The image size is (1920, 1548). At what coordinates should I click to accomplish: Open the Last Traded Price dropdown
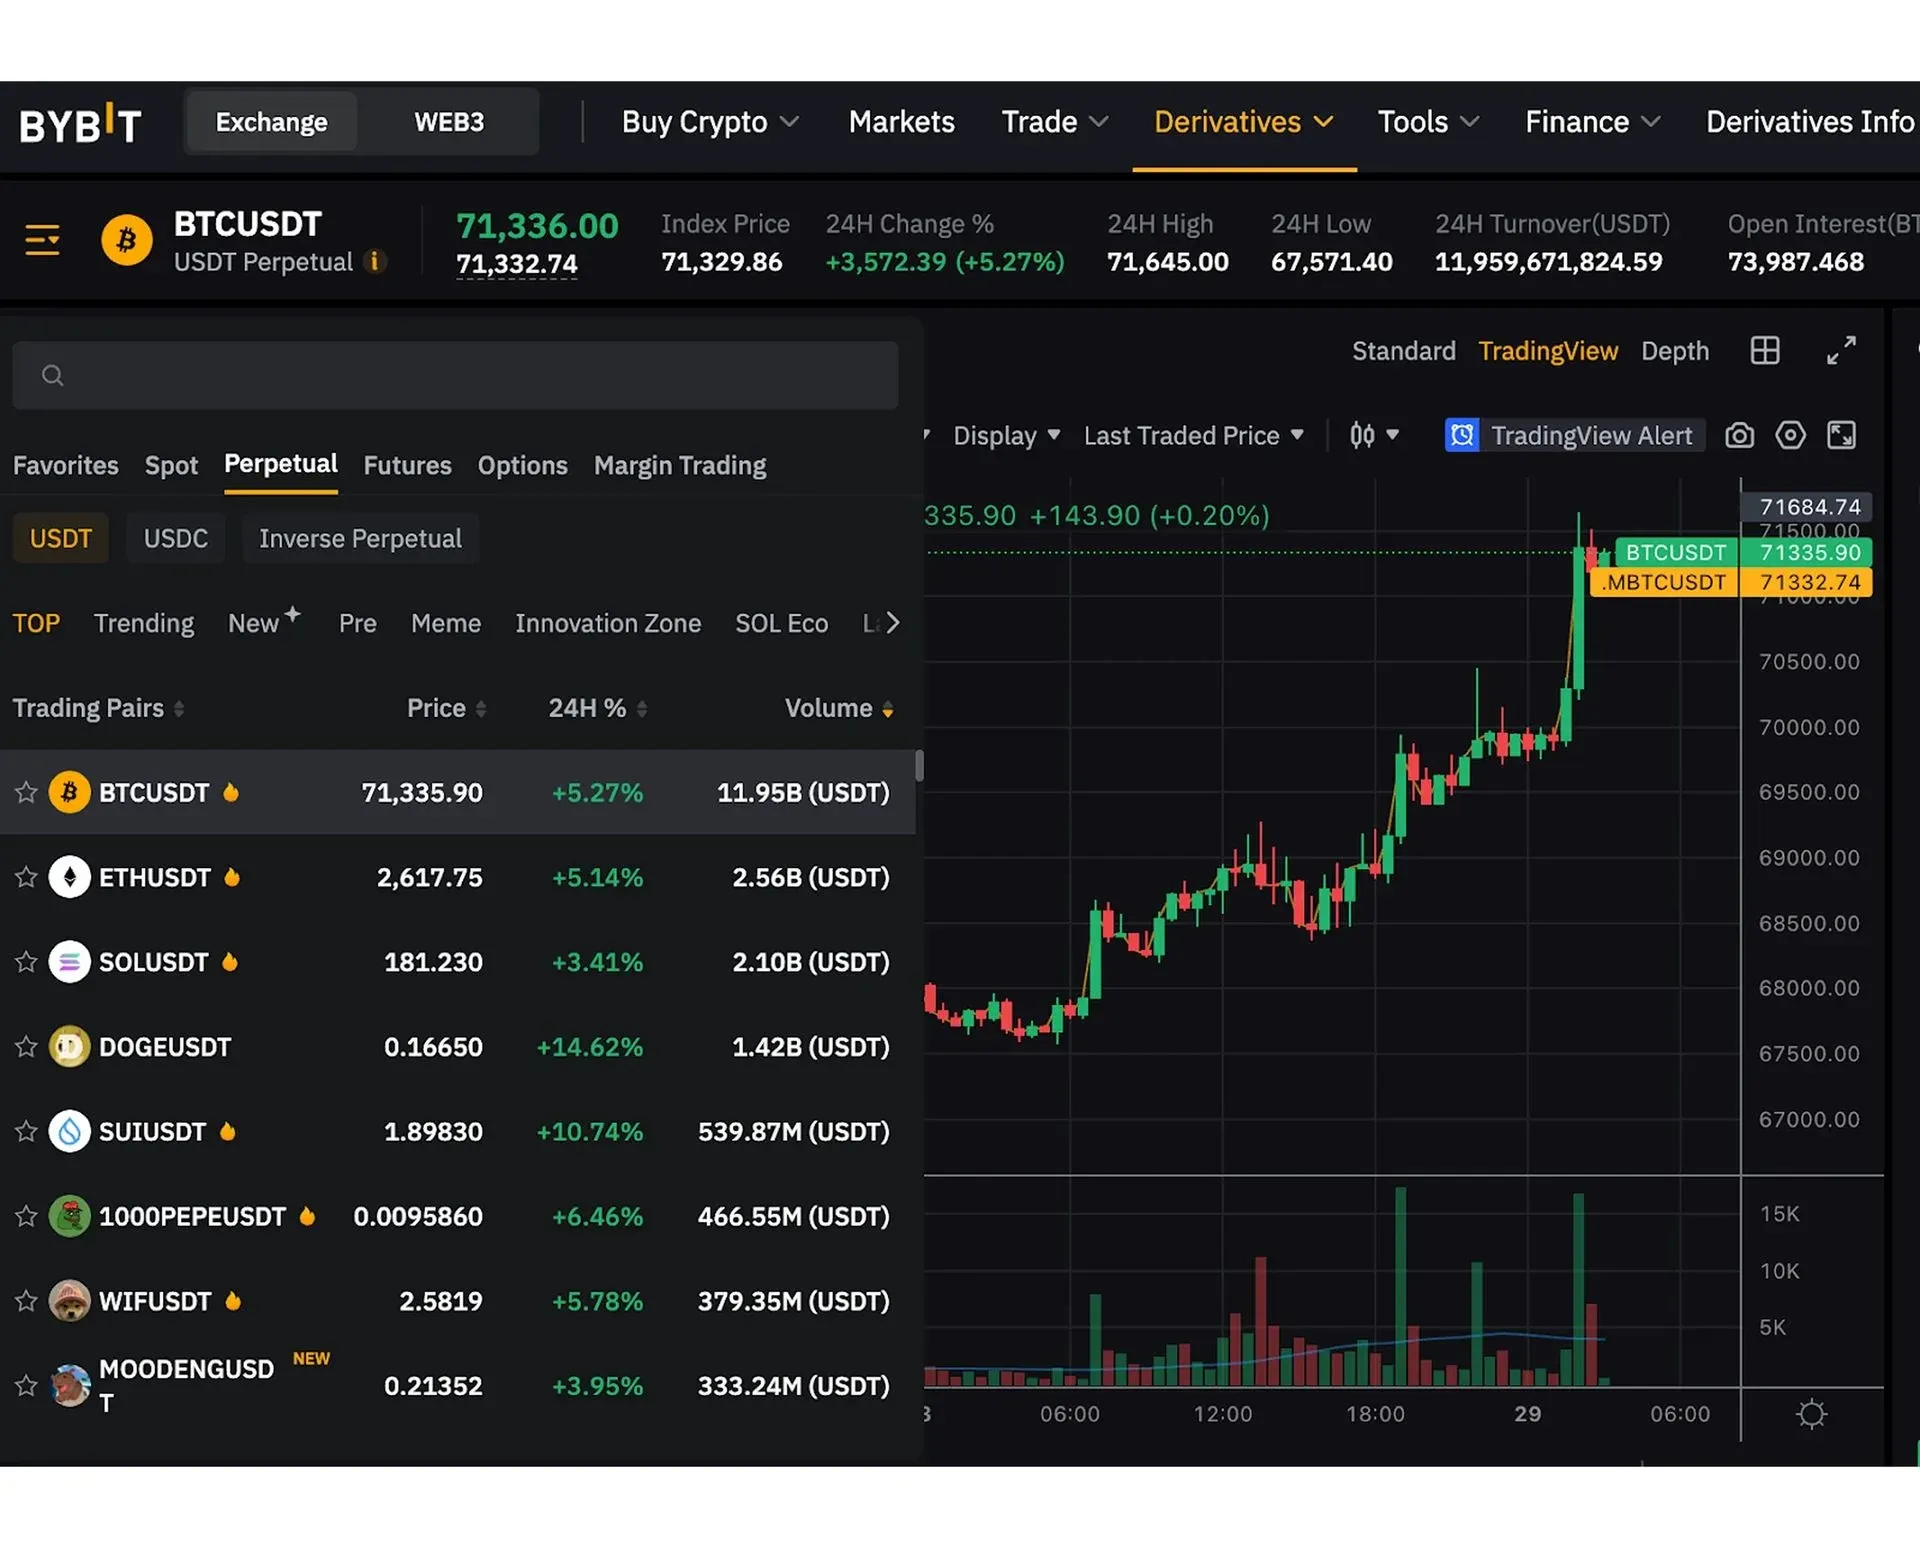(1193, 435)
